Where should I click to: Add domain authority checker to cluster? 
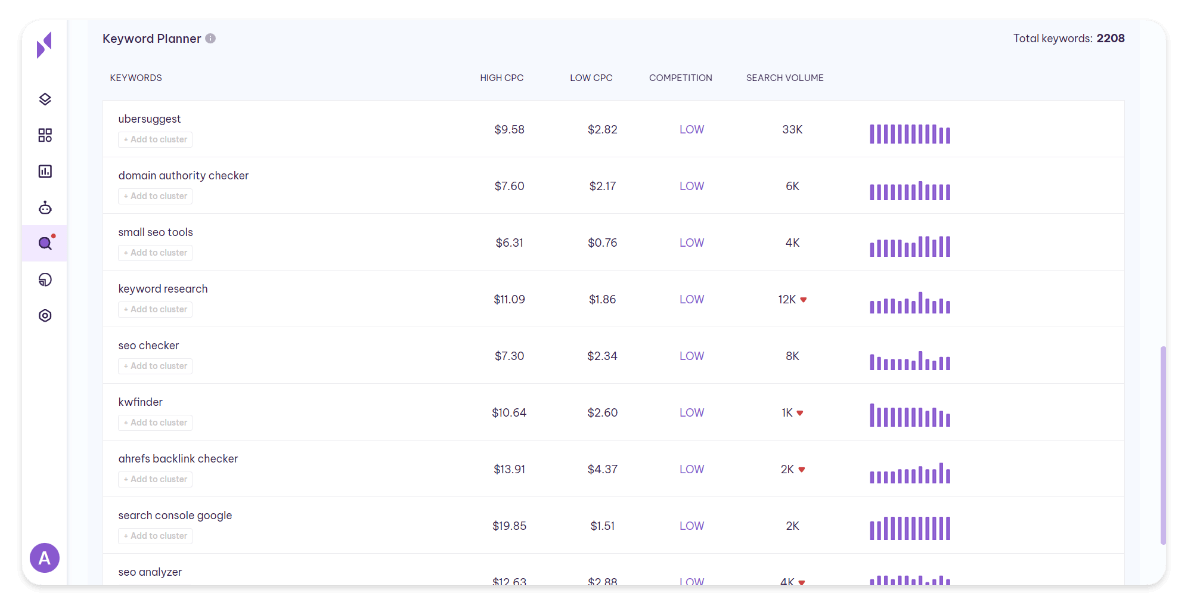155,196
